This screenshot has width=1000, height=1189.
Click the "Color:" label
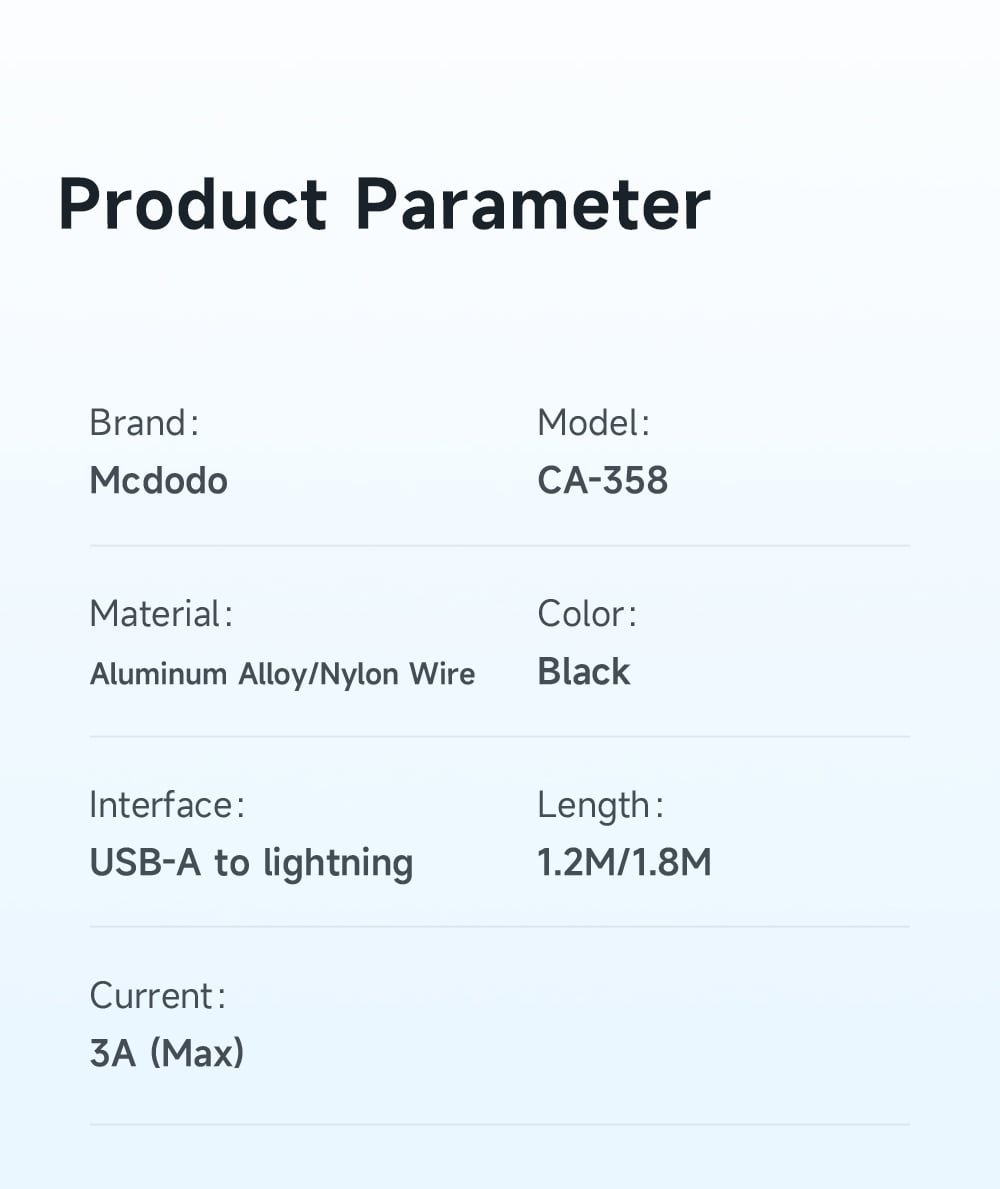coord(587,614)
